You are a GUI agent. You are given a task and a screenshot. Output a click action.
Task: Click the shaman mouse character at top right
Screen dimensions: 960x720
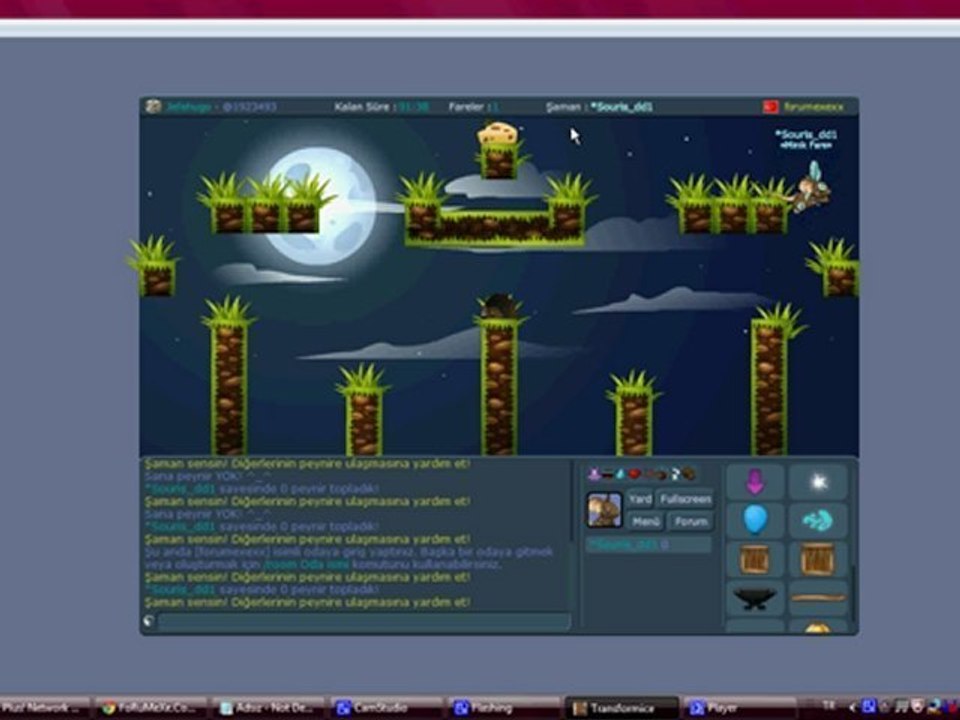[811, 189]
